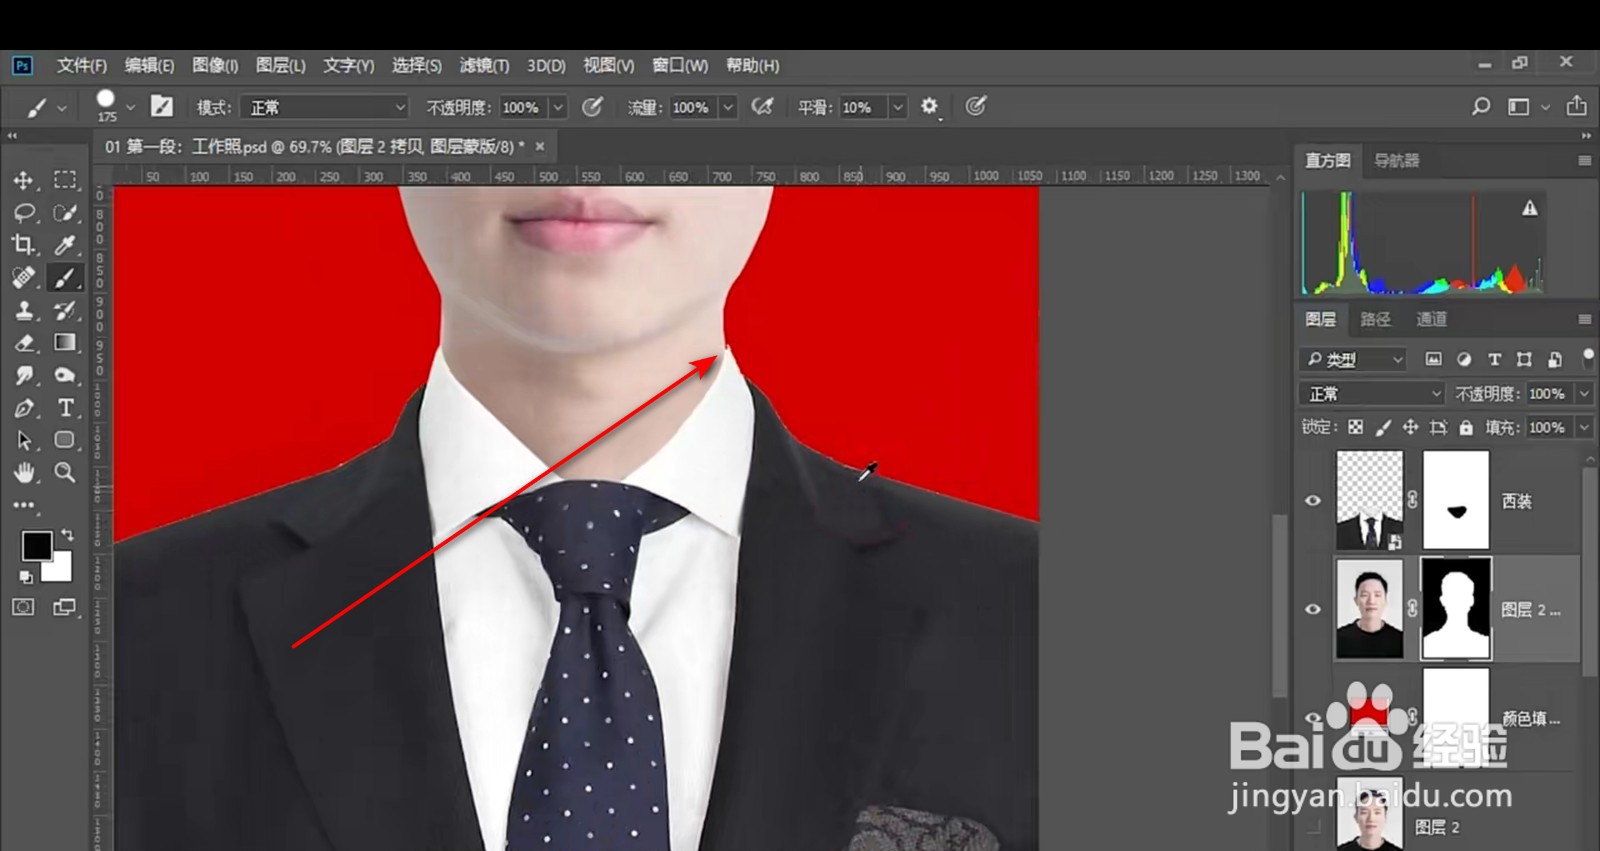Viewport: 1600px width, 851px height.
Task: Select the 图层 2 拷贝 mask thumbnail
Action: [x=1456, y=609]
